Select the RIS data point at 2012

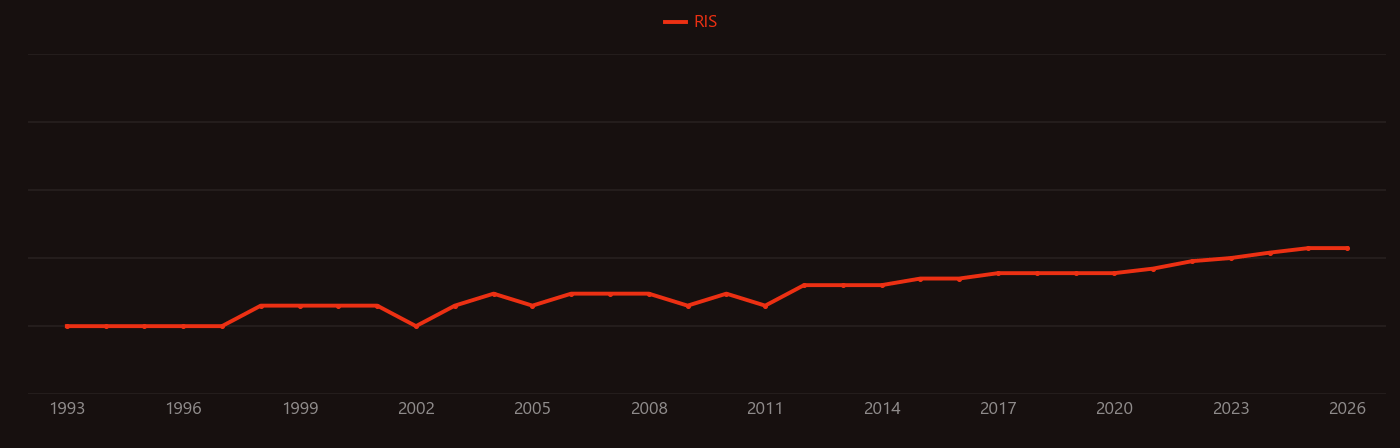point(804,285)
